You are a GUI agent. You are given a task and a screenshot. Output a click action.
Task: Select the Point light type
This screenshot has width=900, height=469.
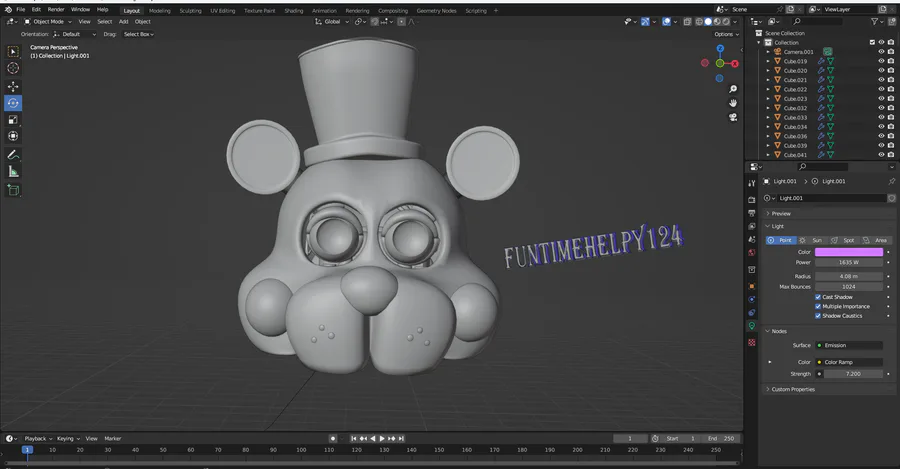(781, 241)
